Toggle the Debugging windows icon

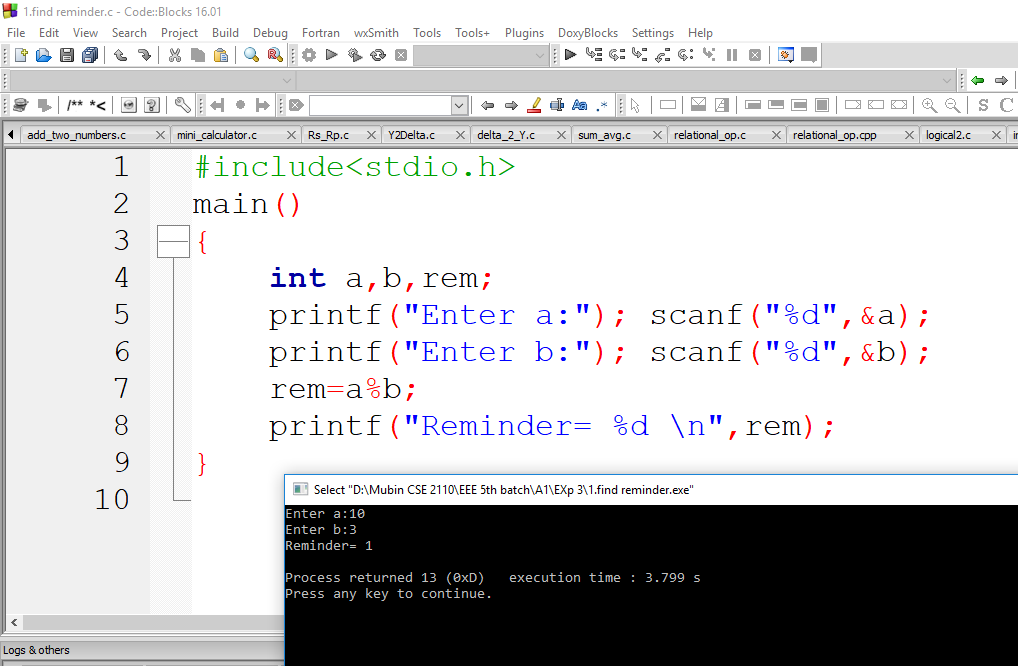tap(788, 55)
